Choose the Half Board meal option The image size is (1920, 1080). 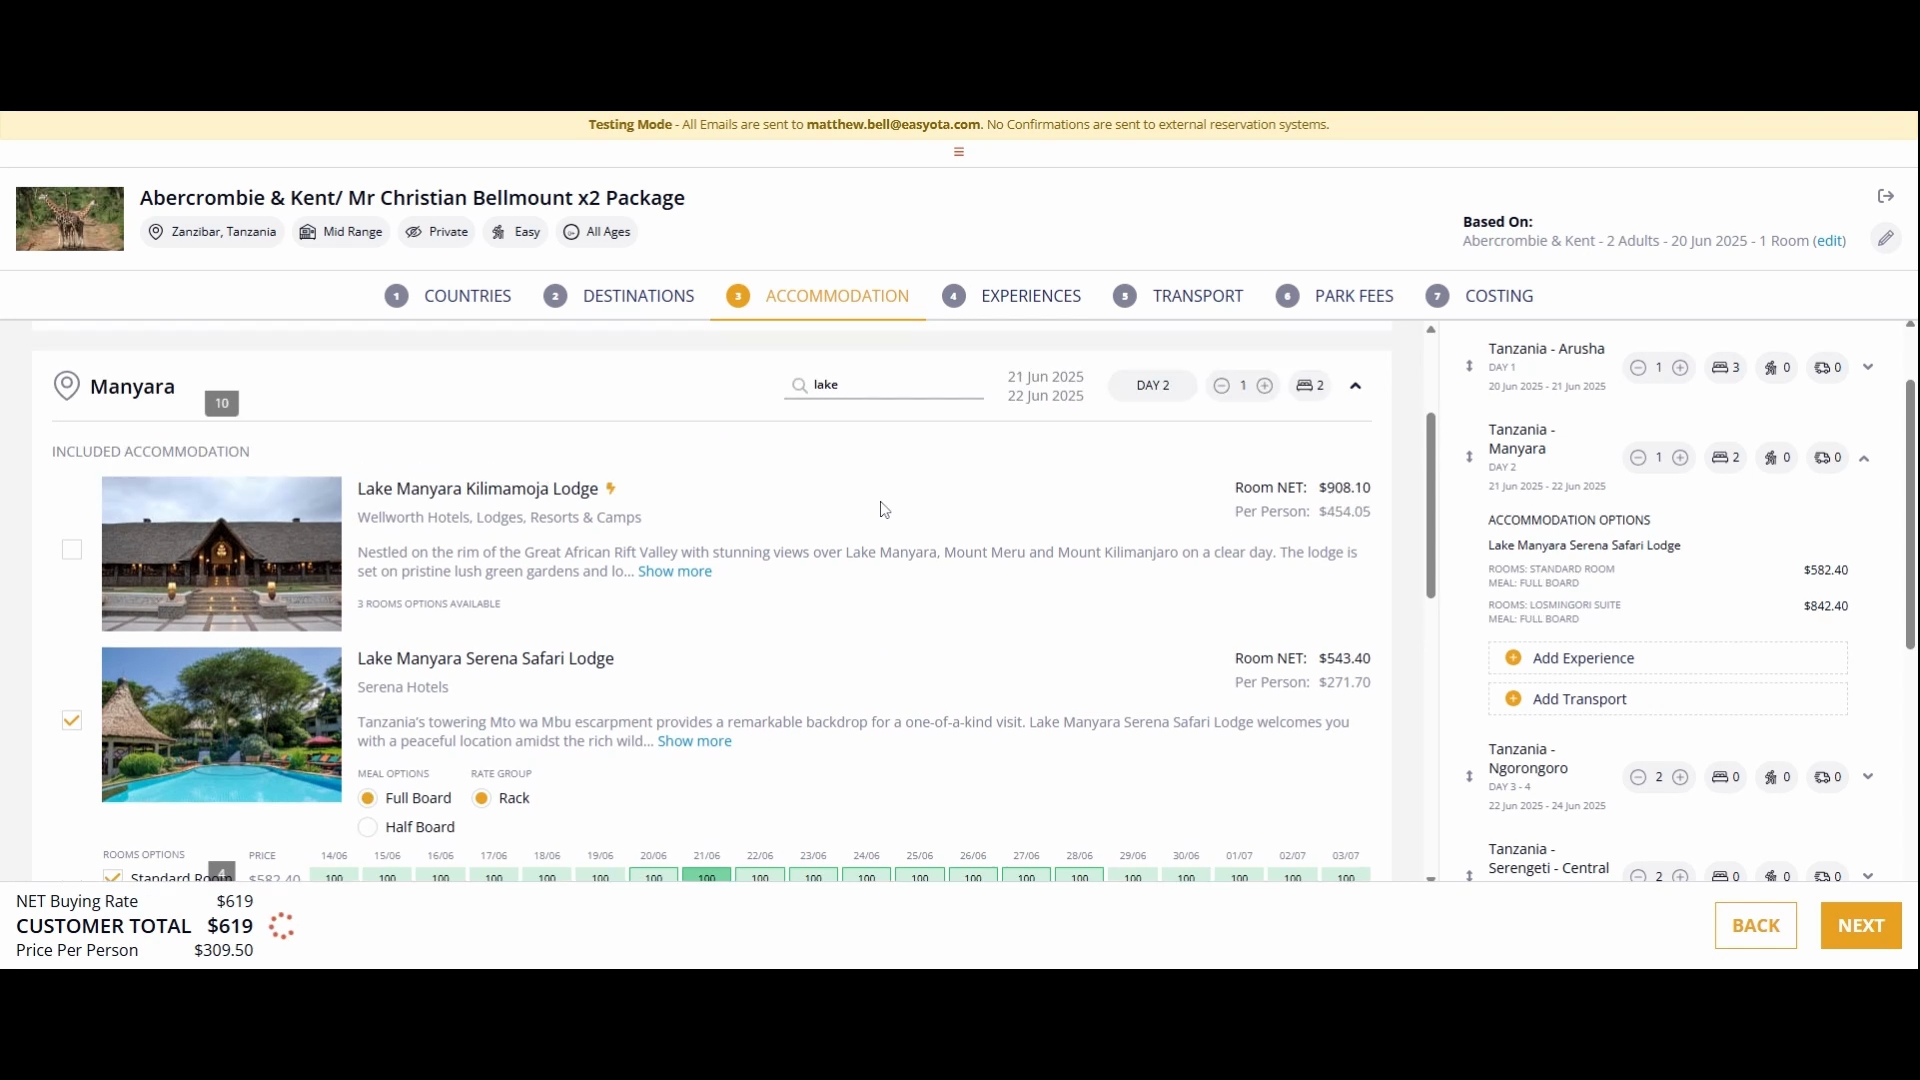tap(368, 828)
